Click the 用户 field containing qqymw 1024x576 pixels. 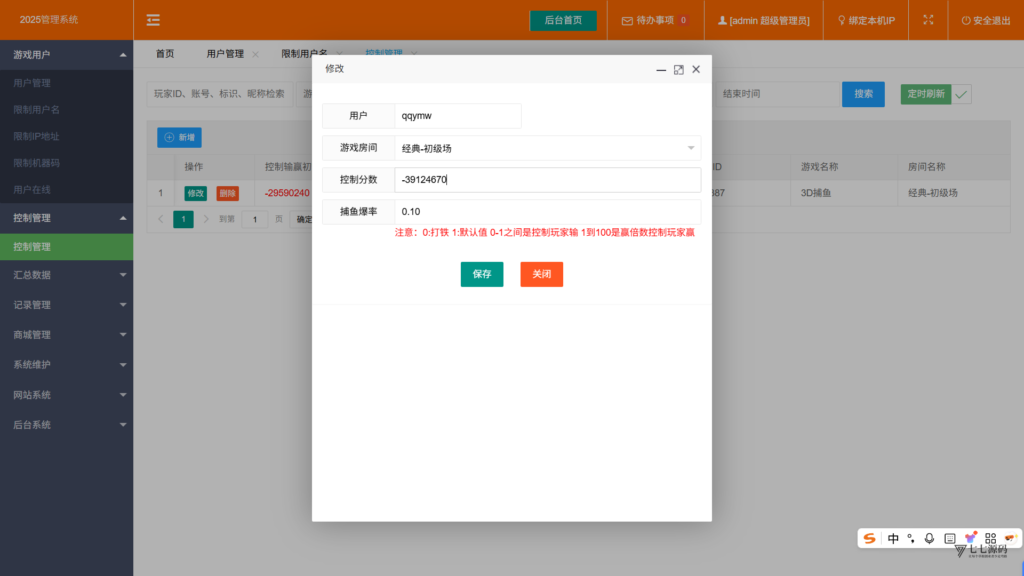click(458, 116)
